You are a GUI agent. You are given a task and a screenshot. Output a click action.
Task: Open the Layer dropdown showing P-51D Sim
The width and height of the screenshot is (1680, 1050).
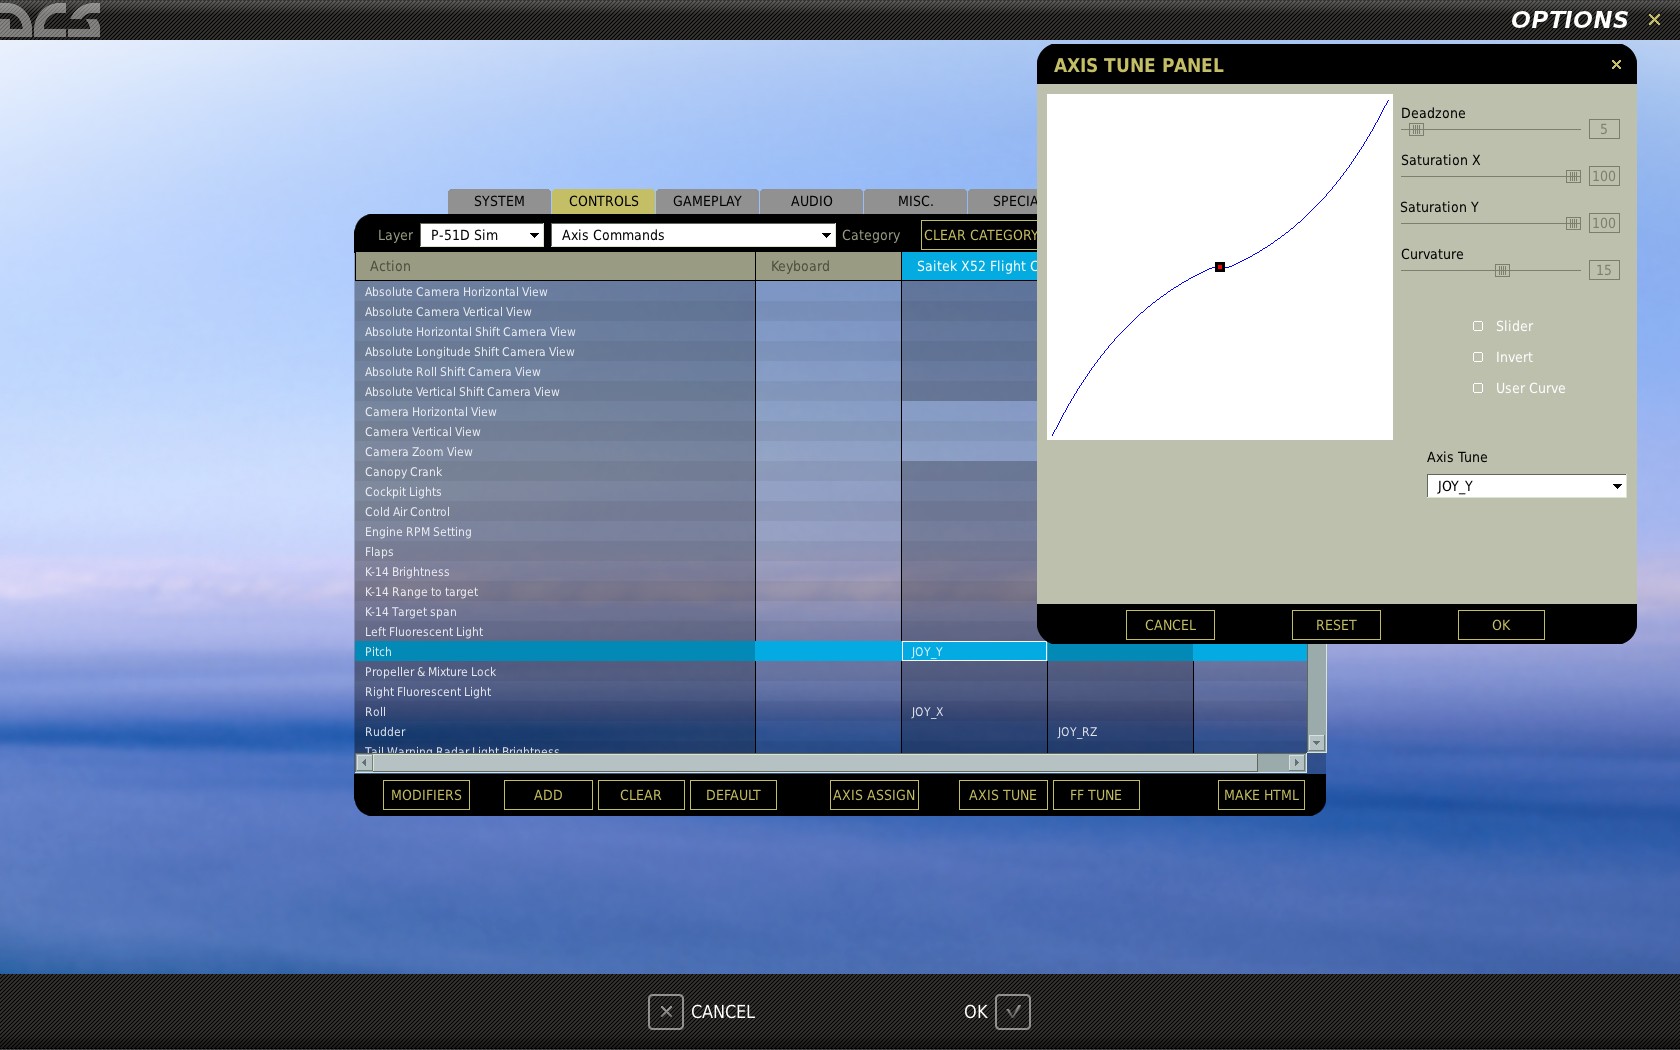[482, 235]
